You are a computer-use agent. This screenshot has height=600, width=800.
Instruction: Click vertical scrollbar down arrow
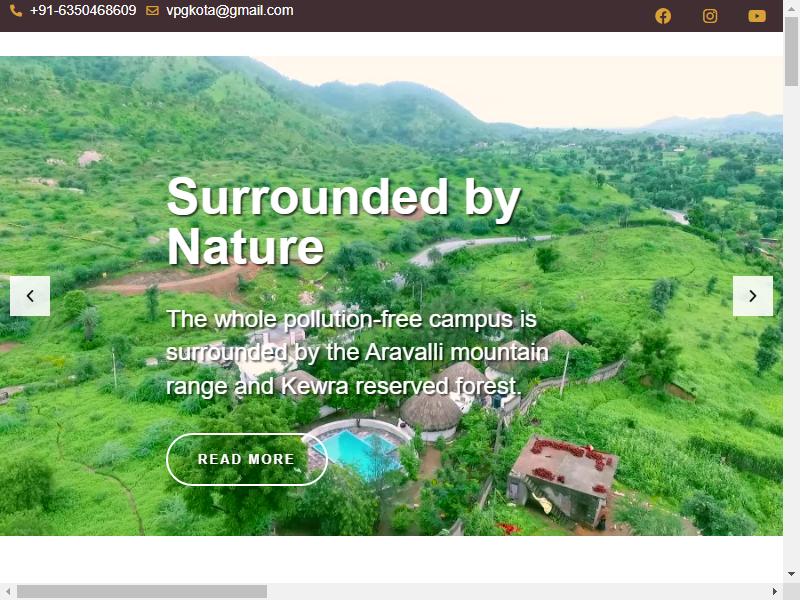click(x=791, y=574)
